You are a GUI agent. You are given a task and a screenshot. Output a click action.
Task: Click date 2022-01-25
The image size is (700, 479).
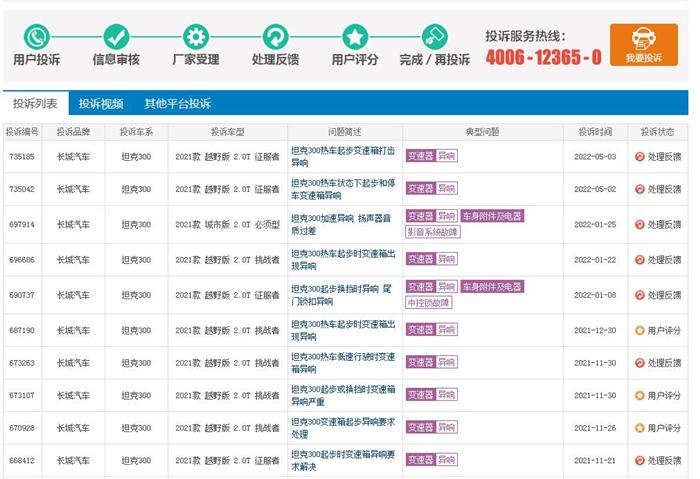[595, 225]
